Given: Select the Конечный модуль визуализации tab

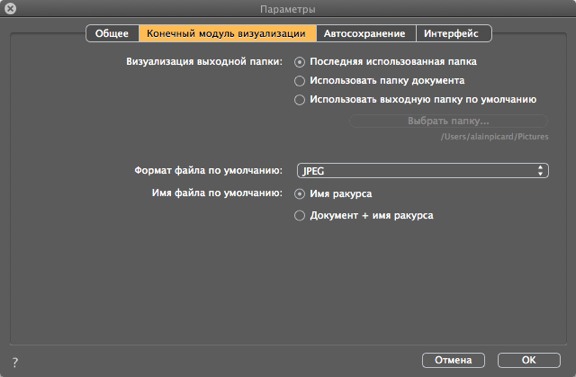Looking at the screenshot, I should pyautogui.click(x=227, y=33).
